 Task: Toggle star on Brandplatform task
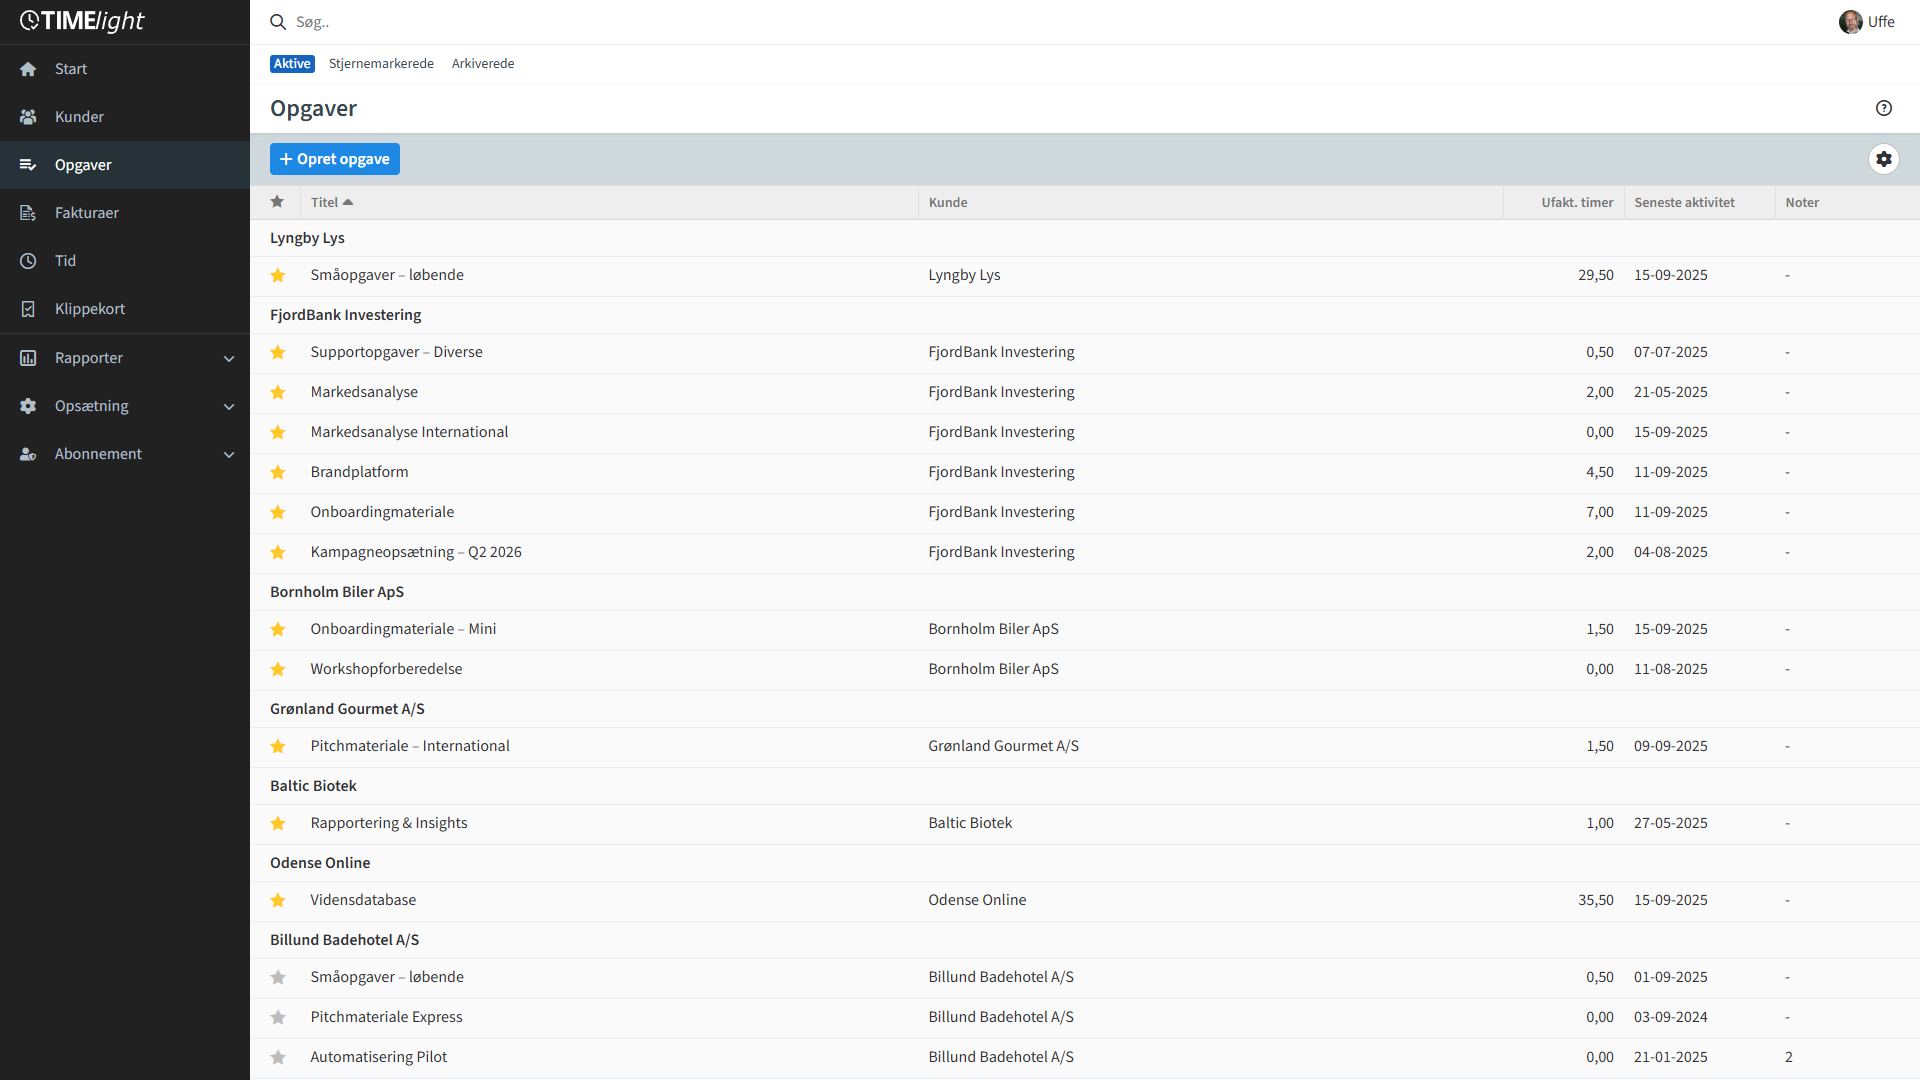tap(278, 472)
